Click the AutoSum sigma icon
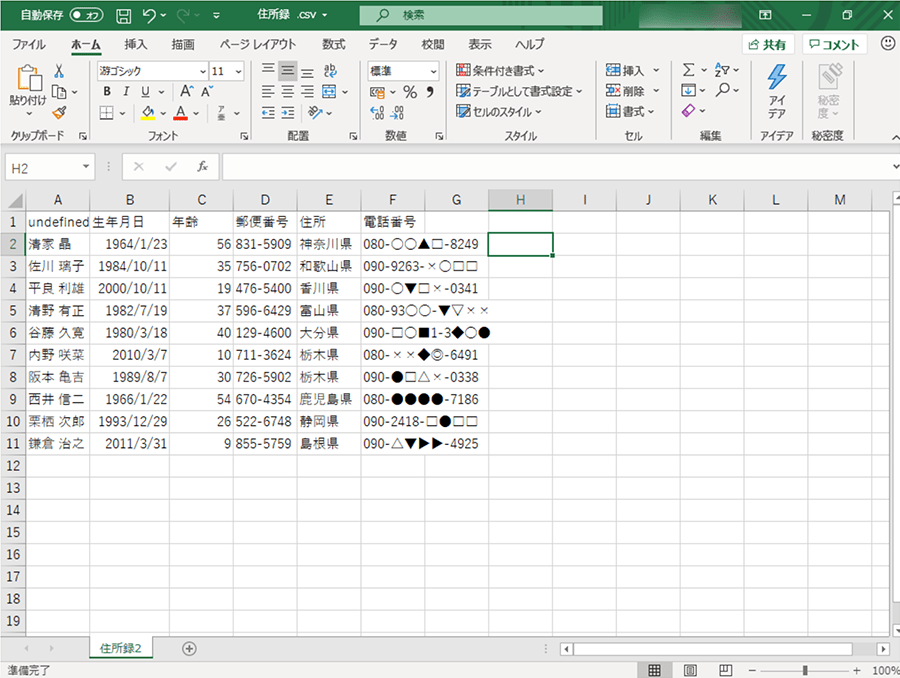Viewport: 900px width, 678px height. [x=688, y=71]
